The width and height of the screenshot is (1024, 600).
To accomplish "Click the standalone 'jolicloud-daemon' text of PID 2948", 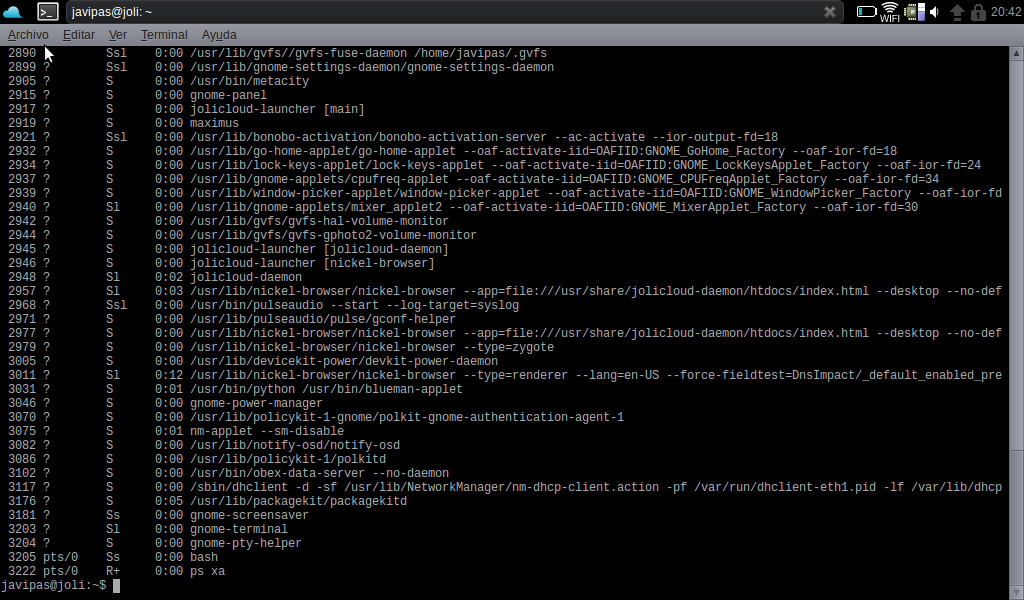I will coord(246,277).
